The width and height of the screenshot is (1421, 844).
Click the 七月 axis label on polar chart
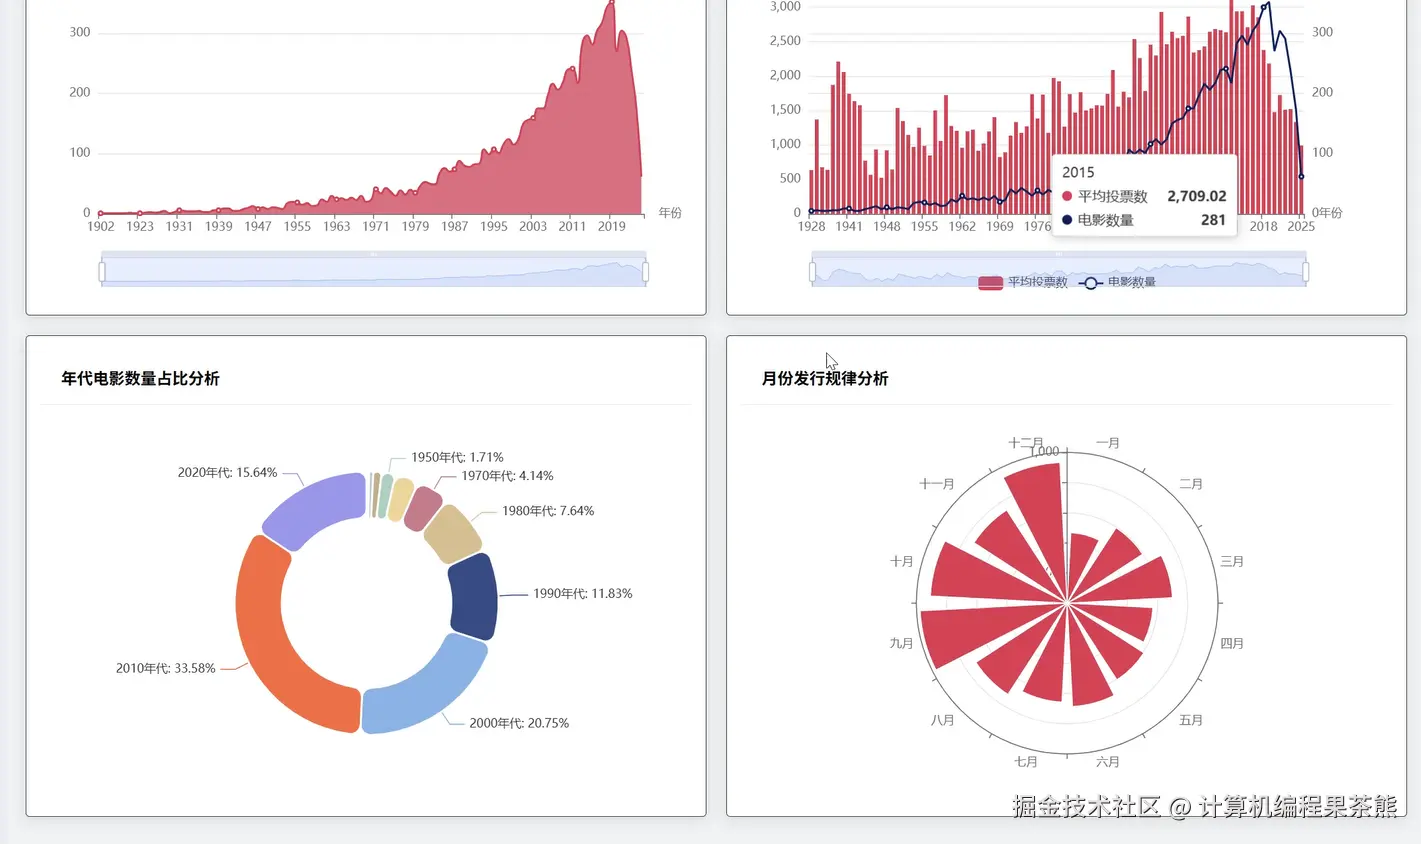tap(1026, 762)
